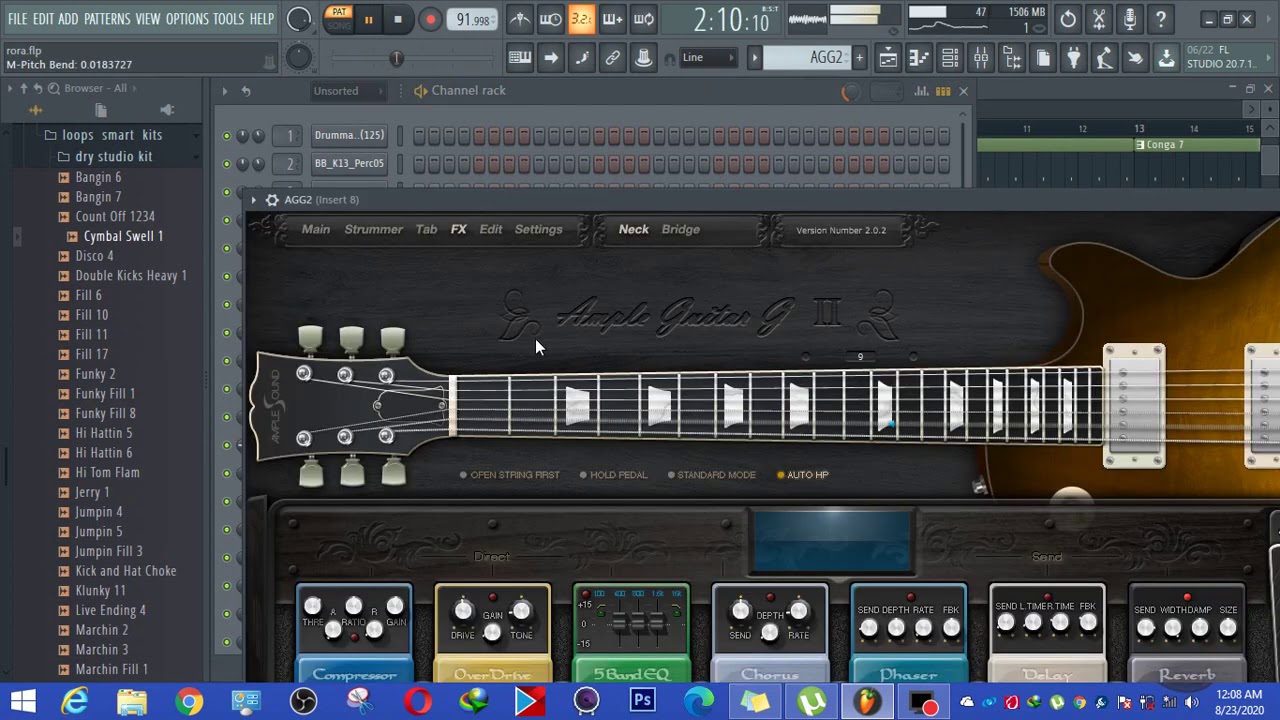Toggle the metronome icon

[520, 19]
